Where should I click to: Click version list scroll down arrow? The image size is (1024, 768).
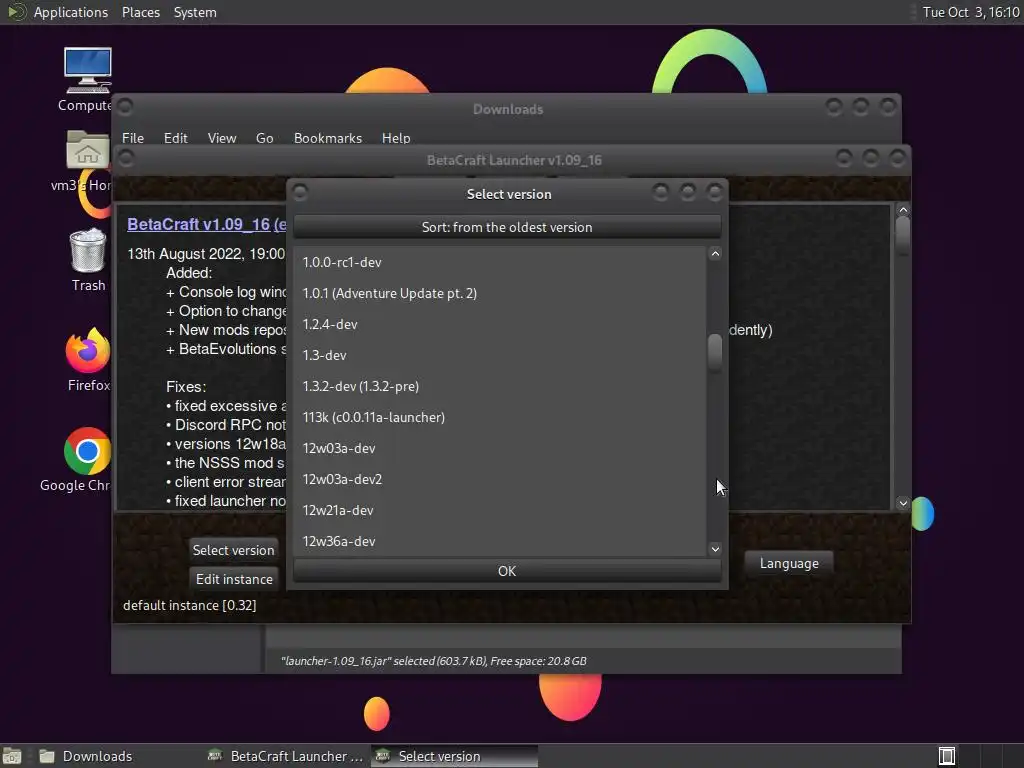[715, 549]
